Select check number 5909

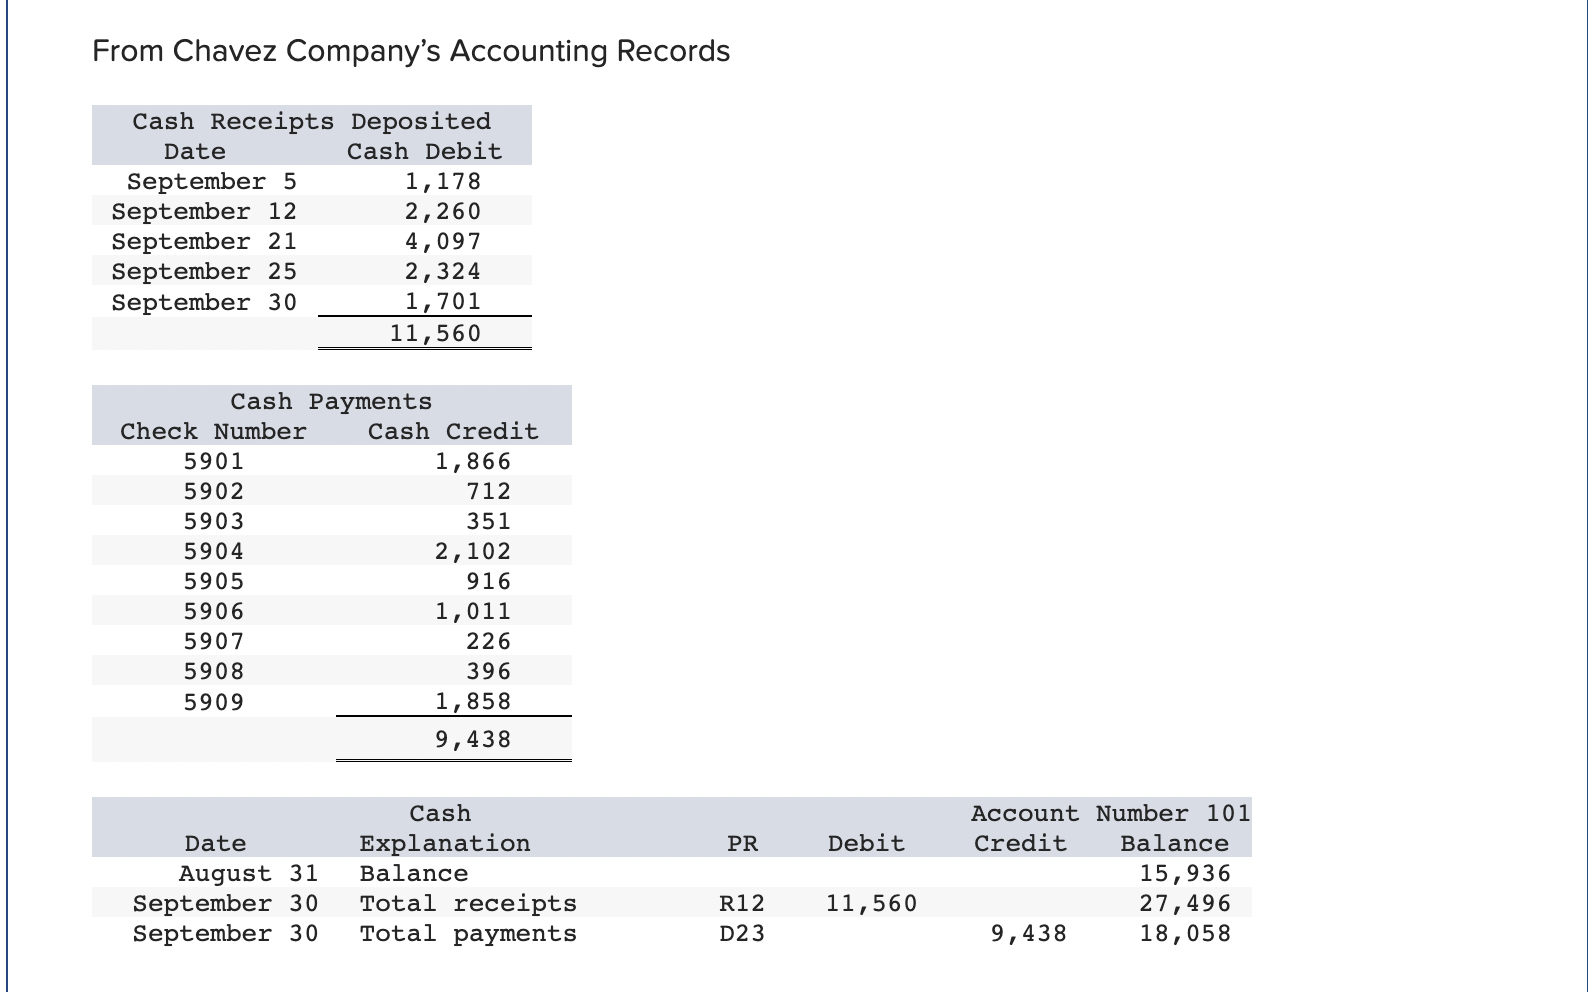click(x=214, y=702)
